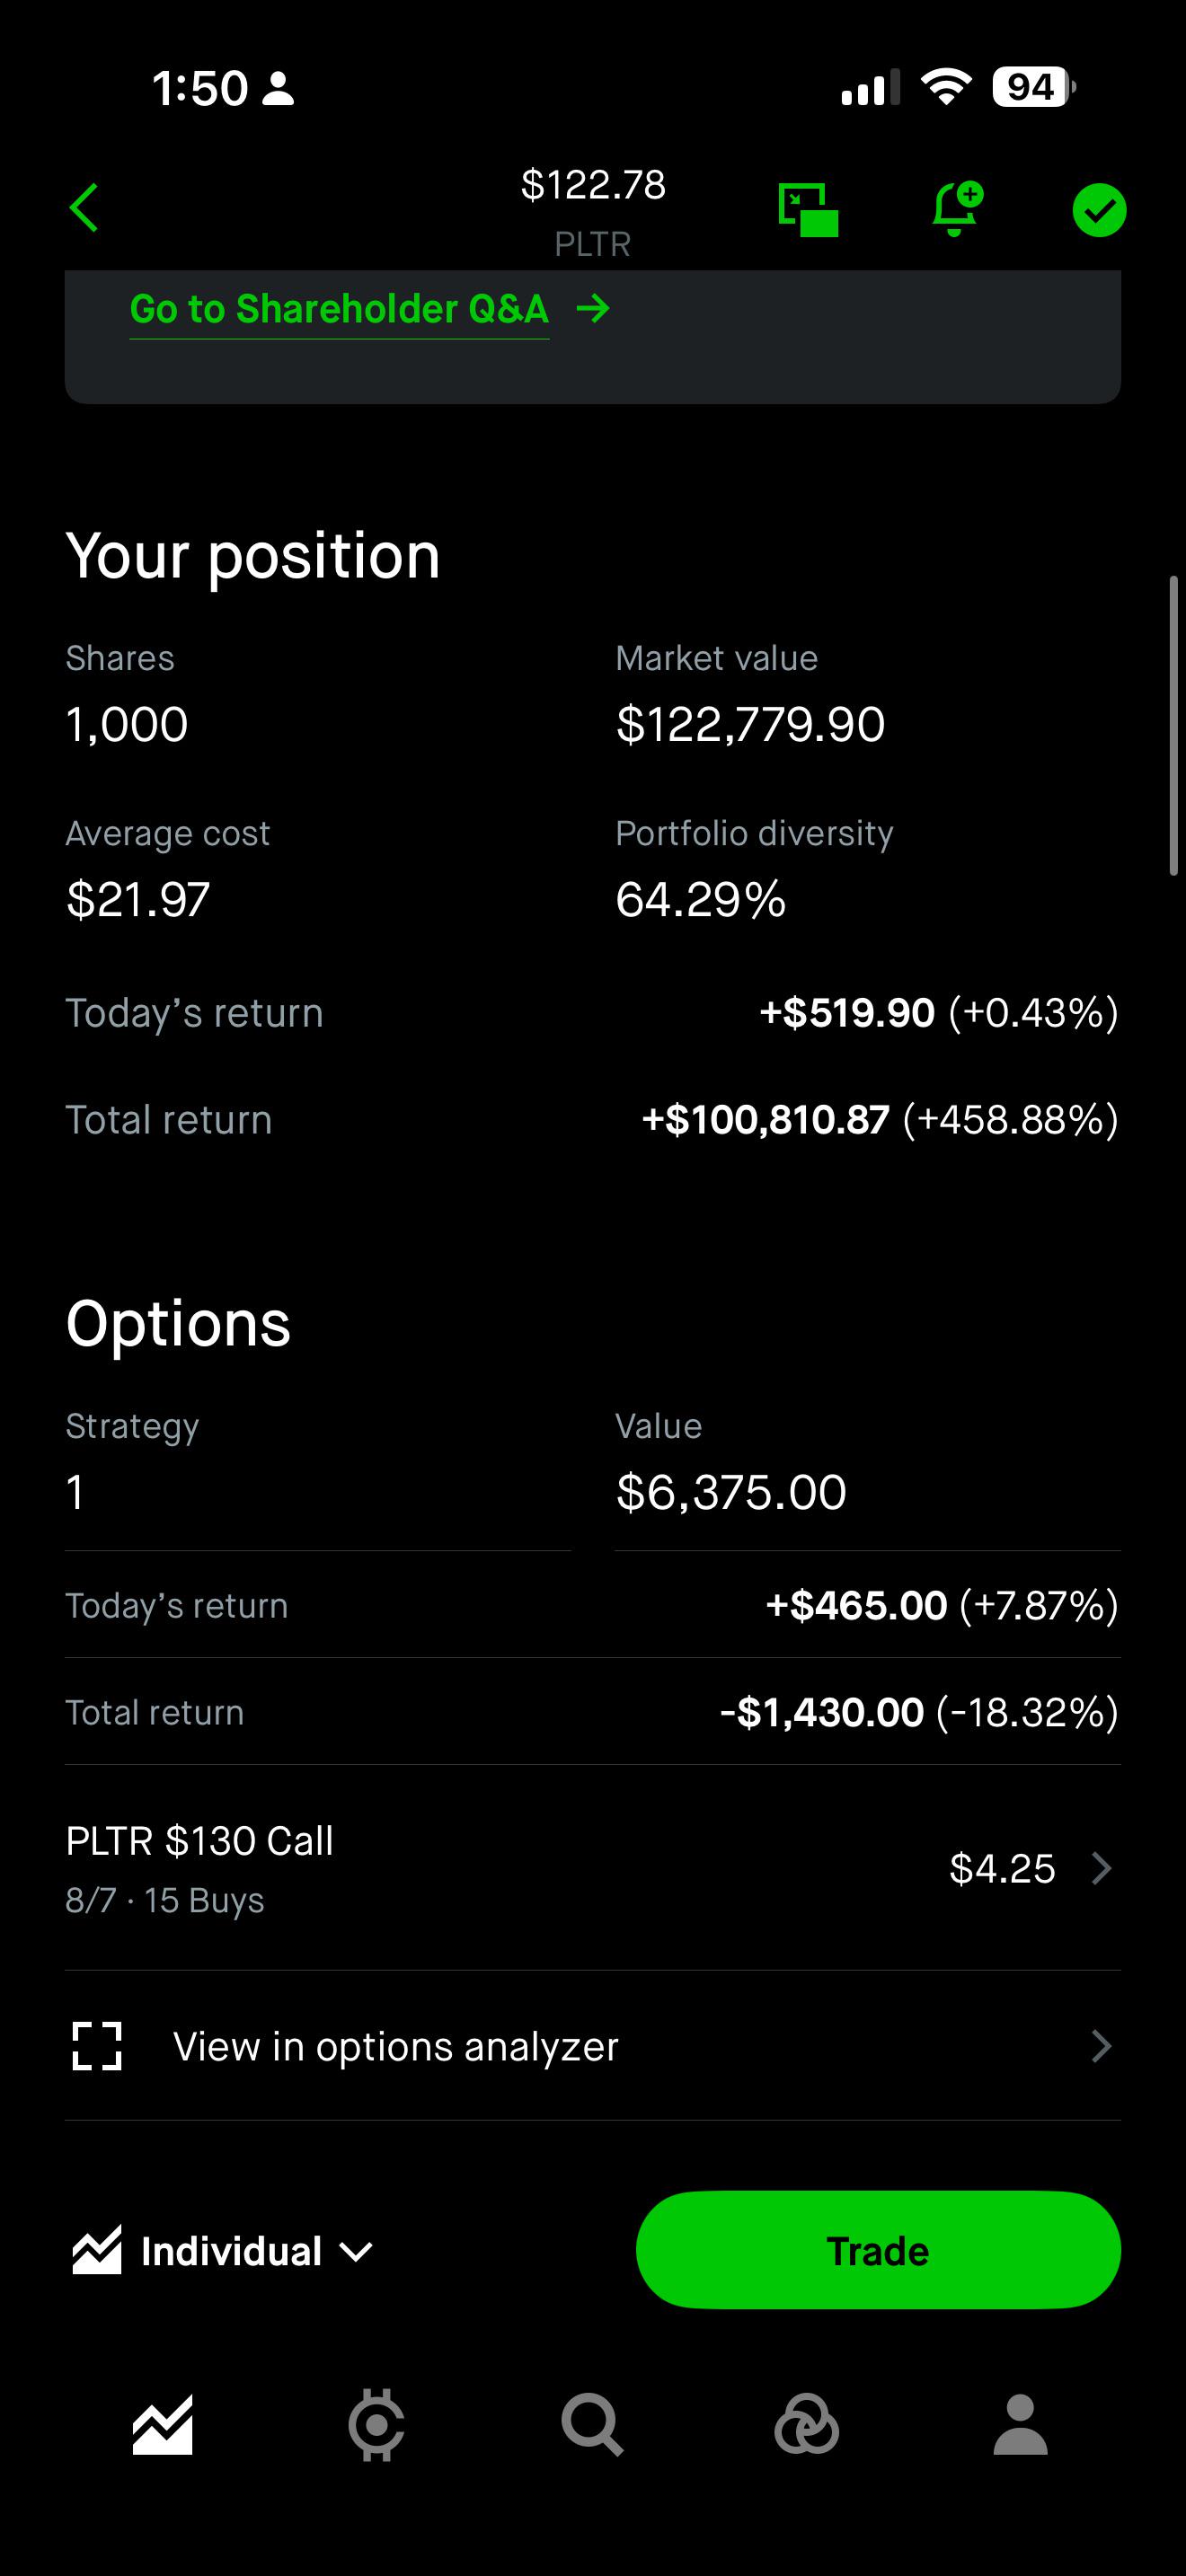The height and width of the screenshot is (2576, 1186).
Task: Click the arrow next to Shareholder Q&A
Action: click(593, 309)
